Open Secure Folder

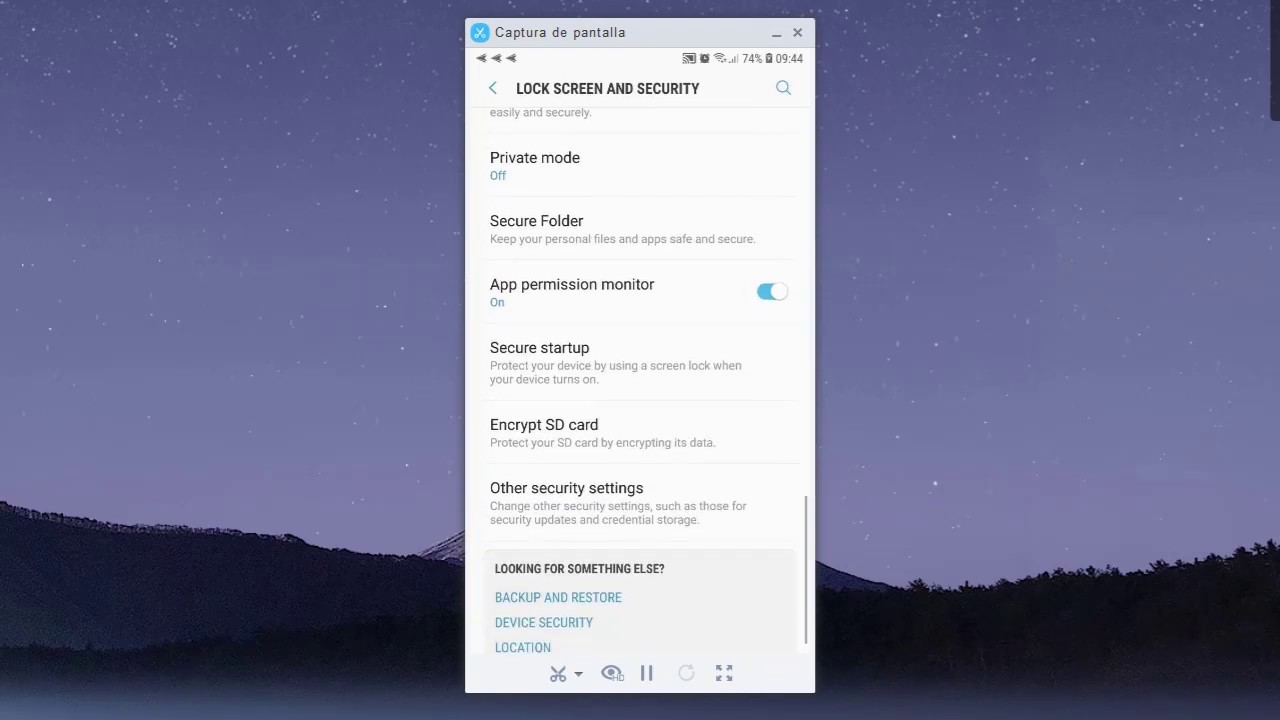pyautogui.click(x=640, y=229)
